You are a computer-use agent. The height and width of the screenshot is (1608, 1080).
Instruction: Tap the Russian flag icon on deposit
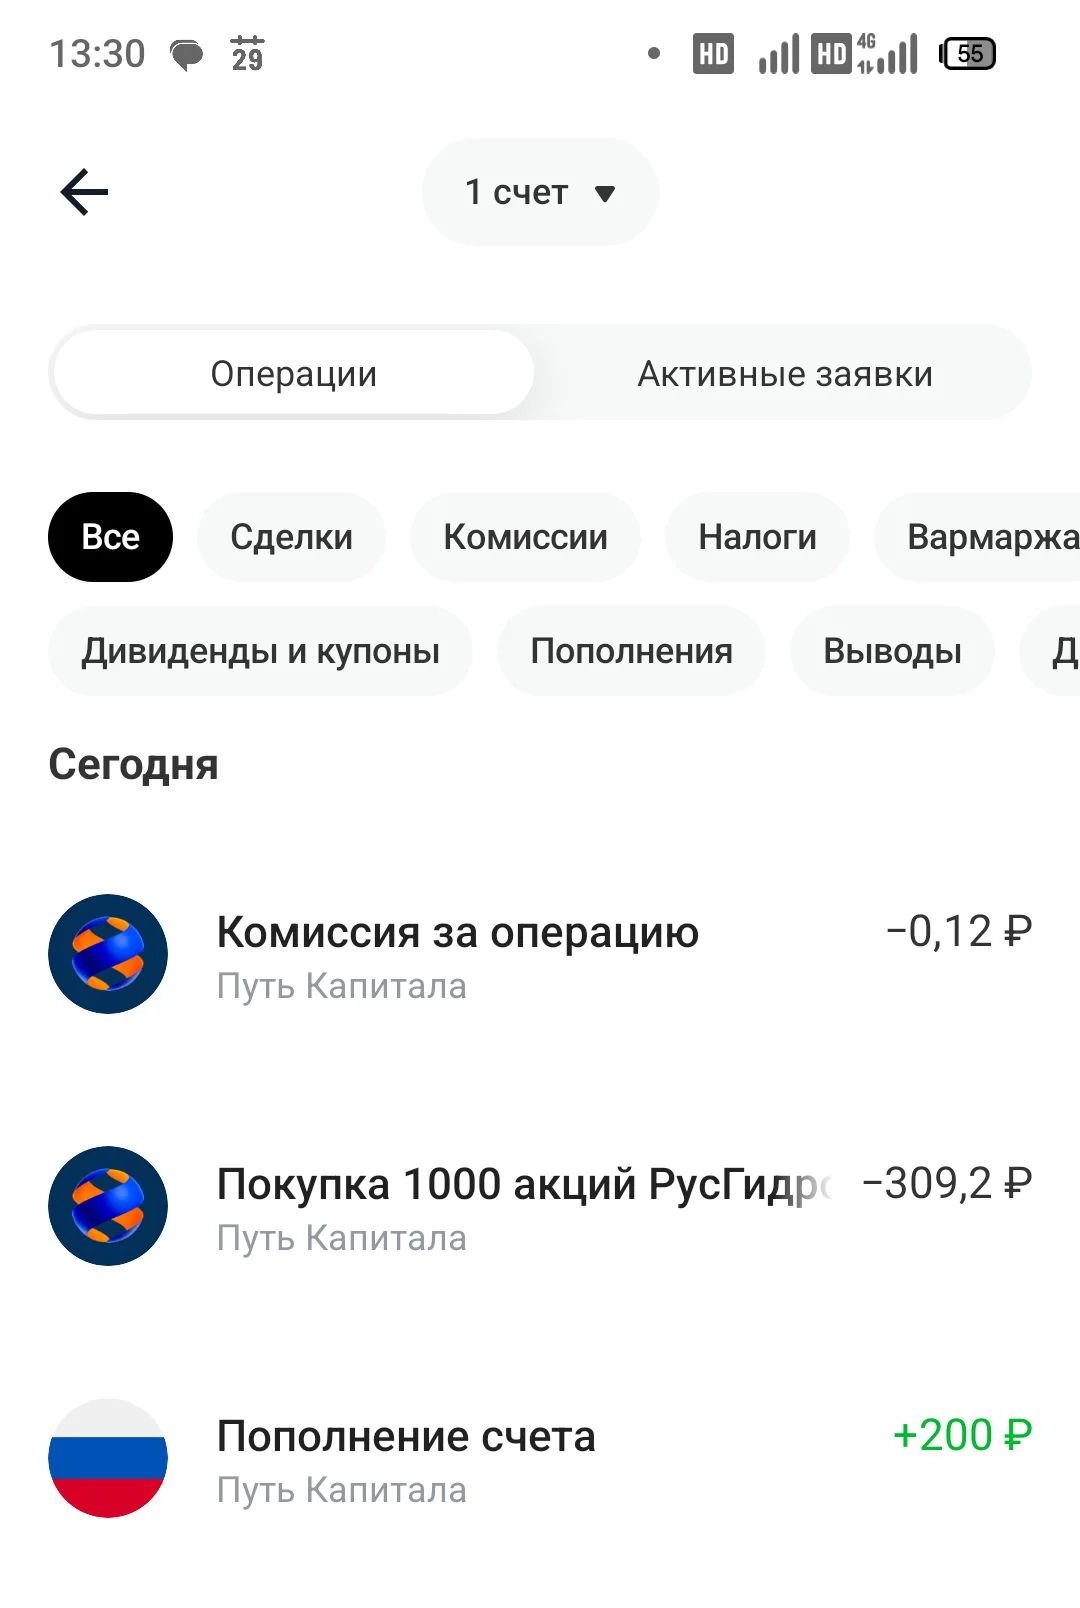pyautogui.click(x=108, y=1458)
